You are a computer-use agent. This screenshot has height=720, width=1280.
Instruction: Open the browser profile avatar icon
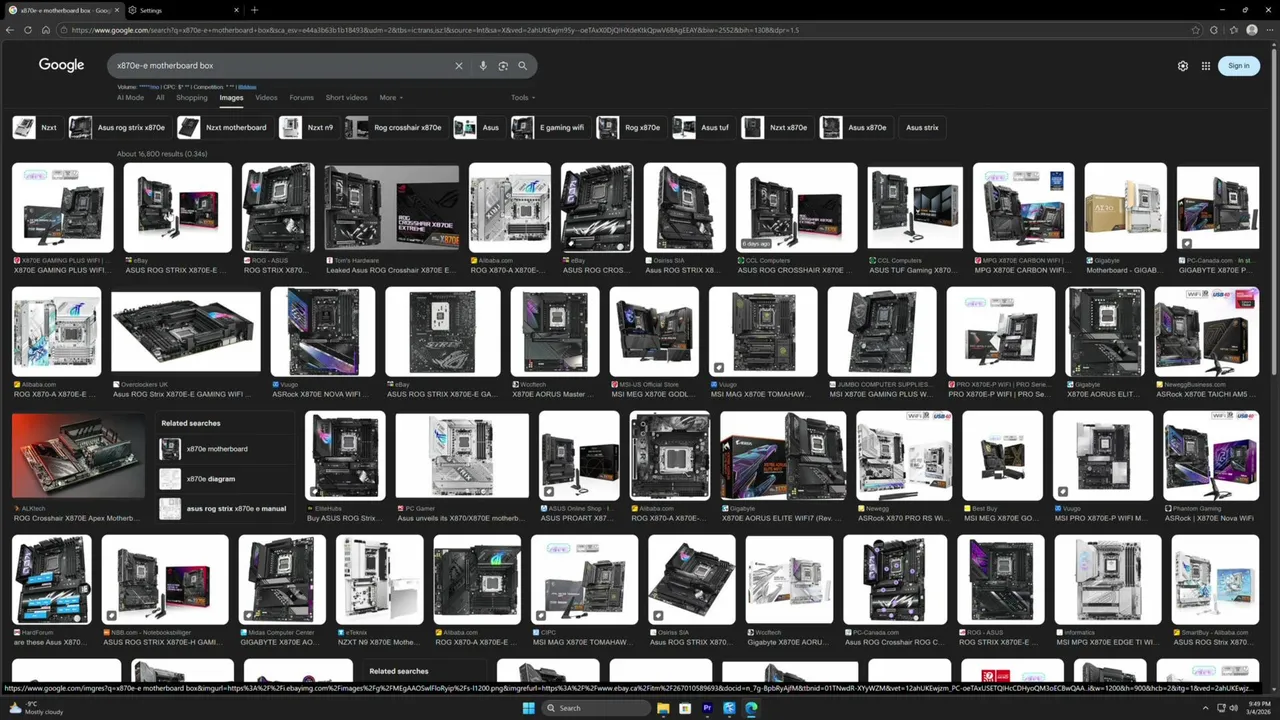[1252, 30]
